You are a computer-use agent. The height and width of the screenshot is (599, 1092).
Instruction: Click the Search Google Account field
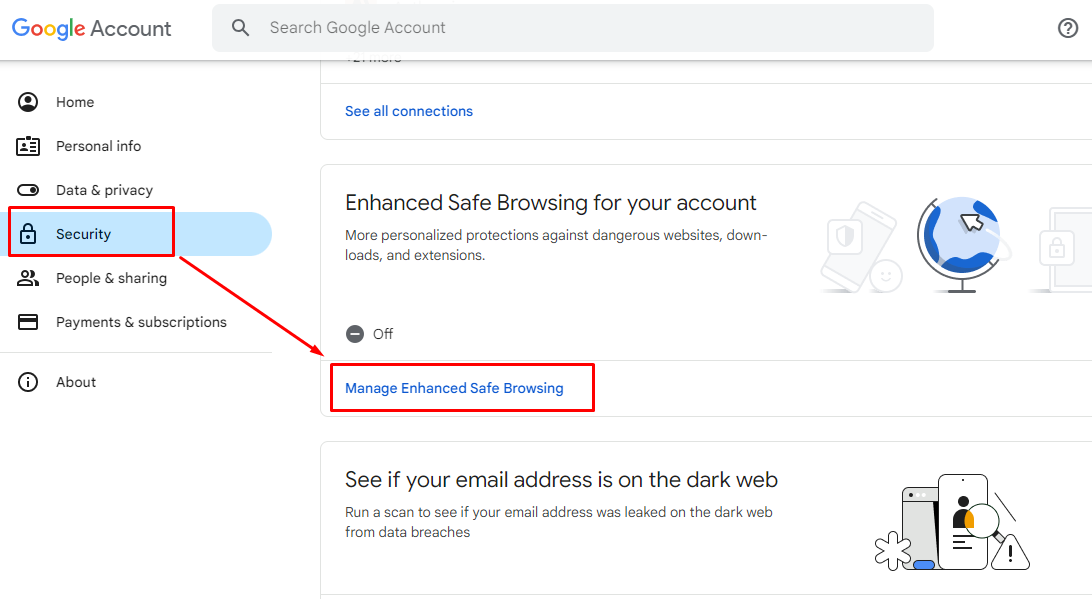(x=572, y=27)
